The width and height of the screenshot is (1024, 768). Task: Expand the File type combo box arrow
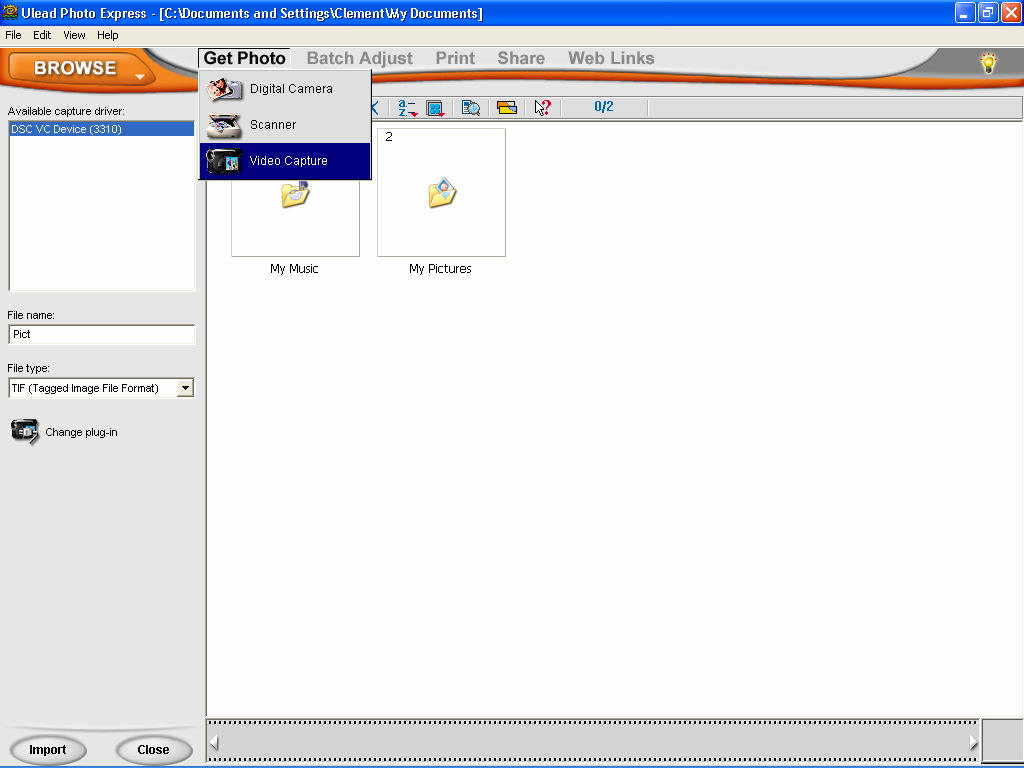185,388
